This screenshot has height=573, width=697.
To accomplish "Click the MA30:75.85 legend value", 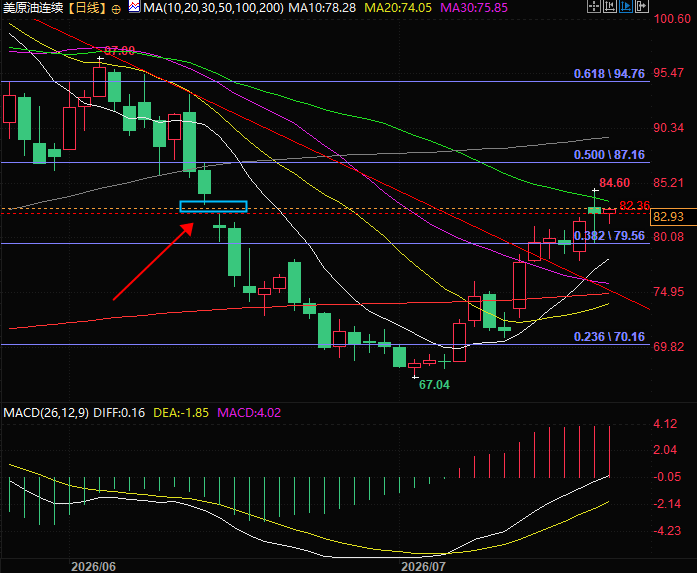I will pos(474,8).
